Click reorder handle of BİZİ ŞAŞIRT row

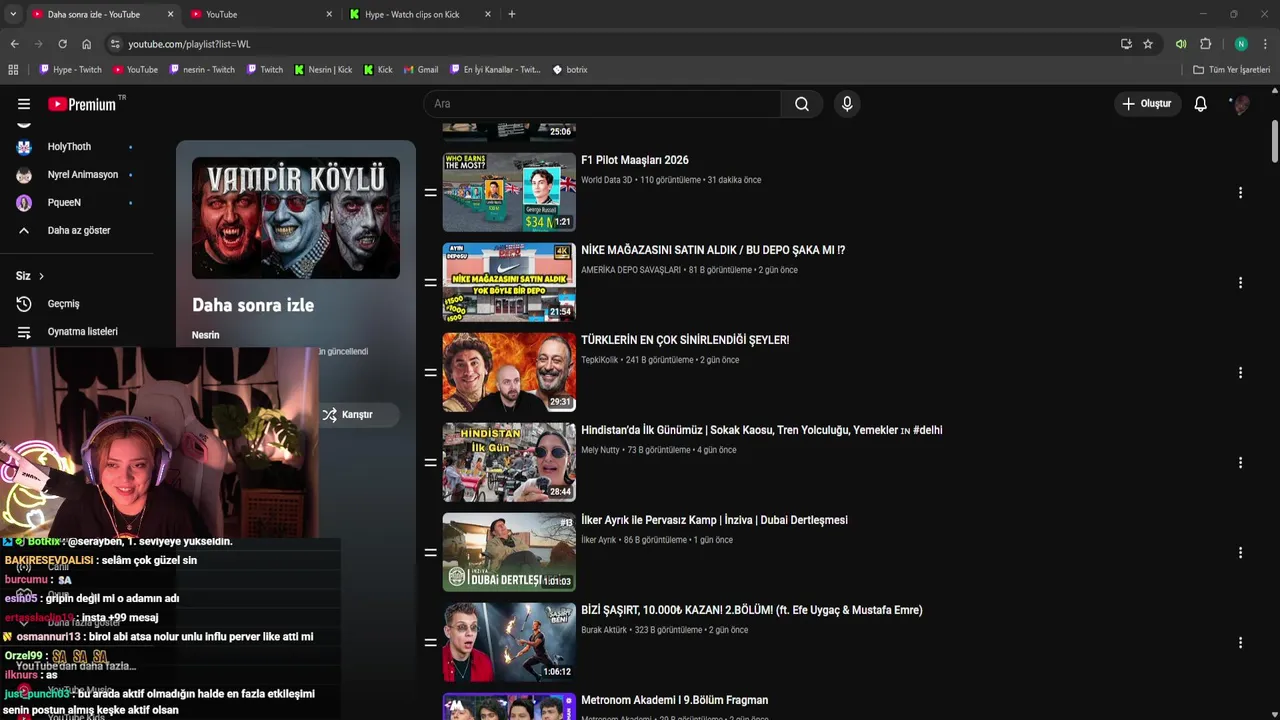pos(430,642)
